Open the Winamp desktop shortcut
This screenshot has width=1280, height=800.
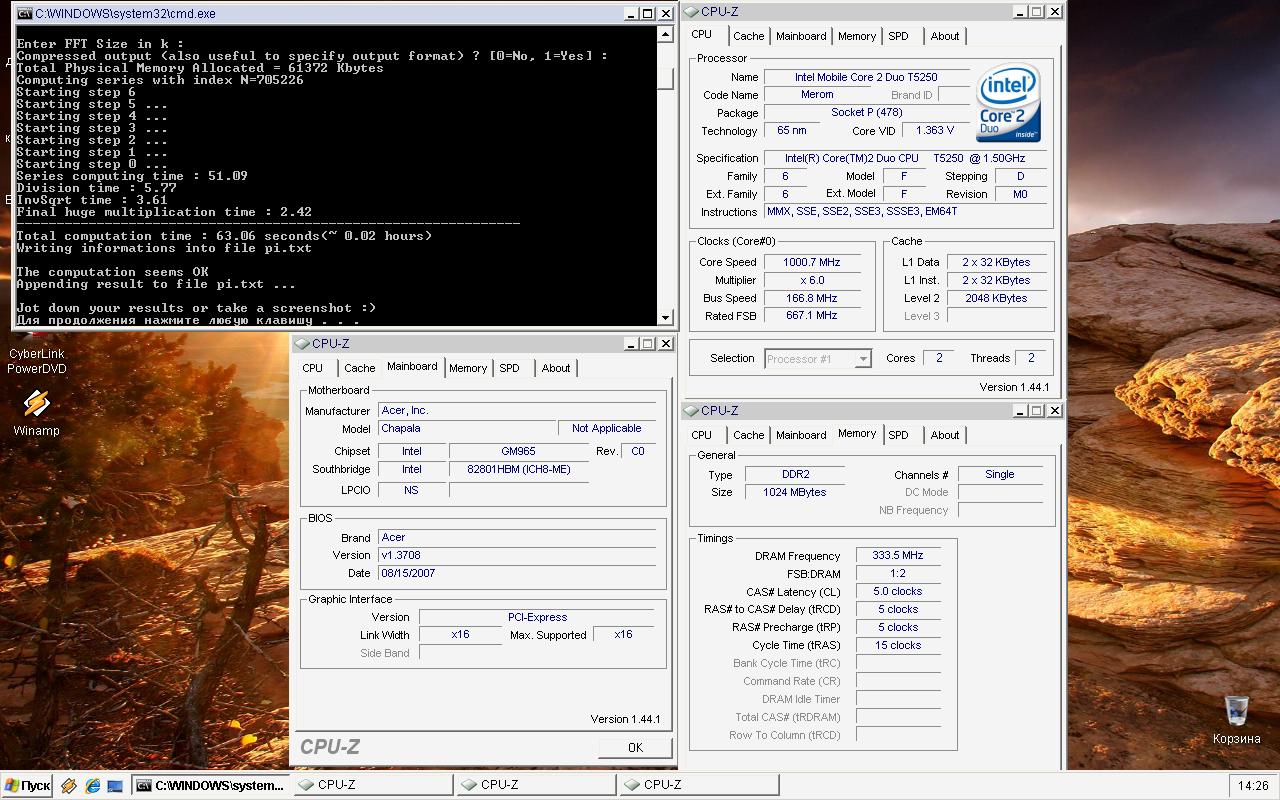pyautogui.click(x=36, y=411)
